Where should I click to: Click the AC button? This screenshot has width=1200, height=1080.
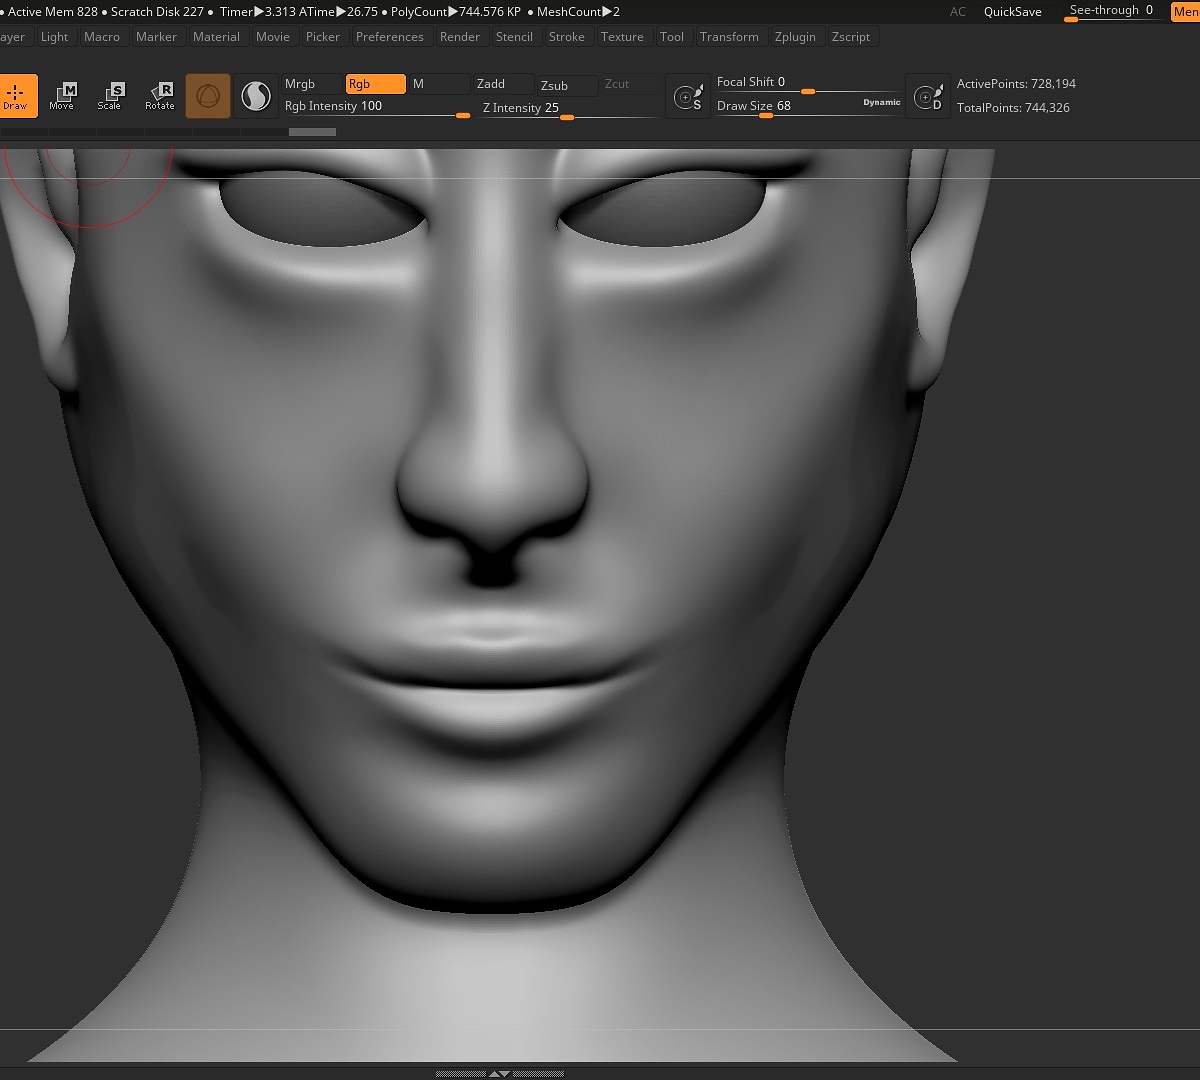[x=958, y=12]
